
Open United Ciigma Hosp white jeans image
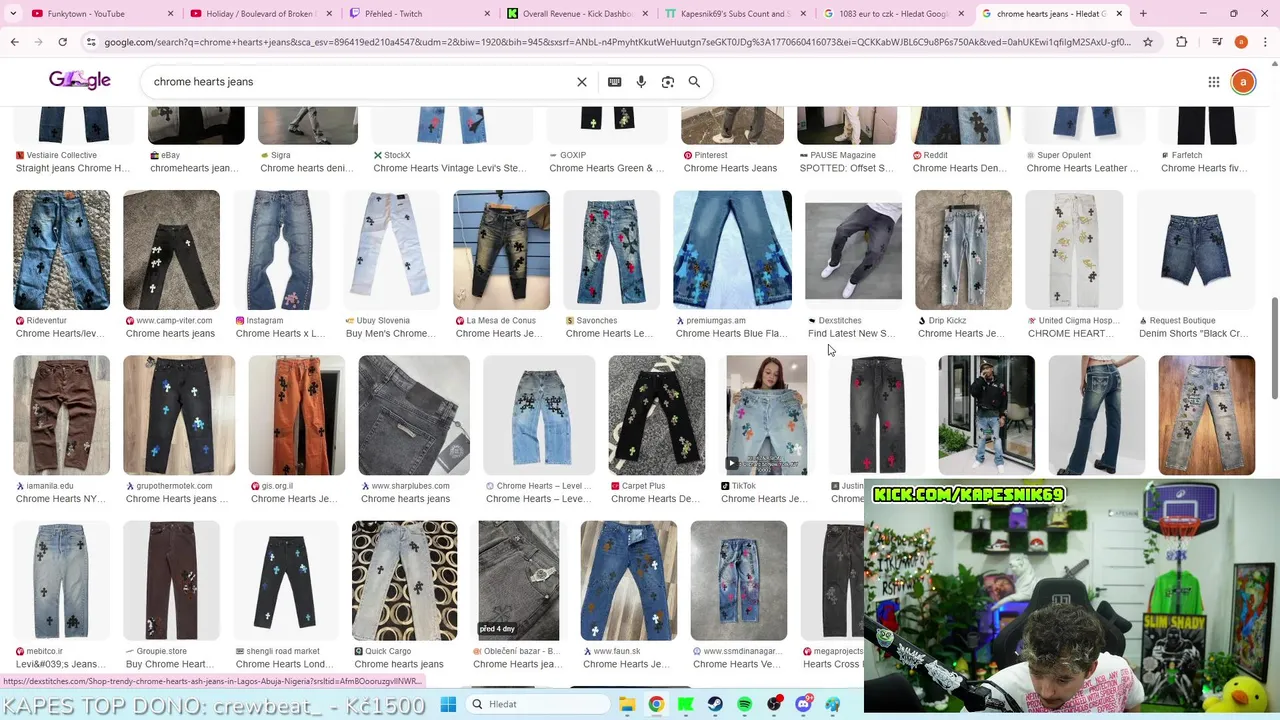(x=1074, y=250)
